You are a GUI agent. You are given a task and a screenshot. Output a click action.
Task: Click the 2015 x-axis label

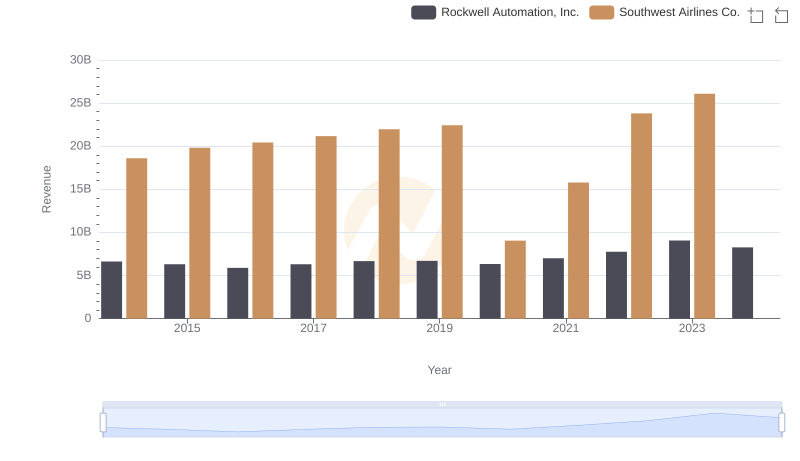pos(187,328)
